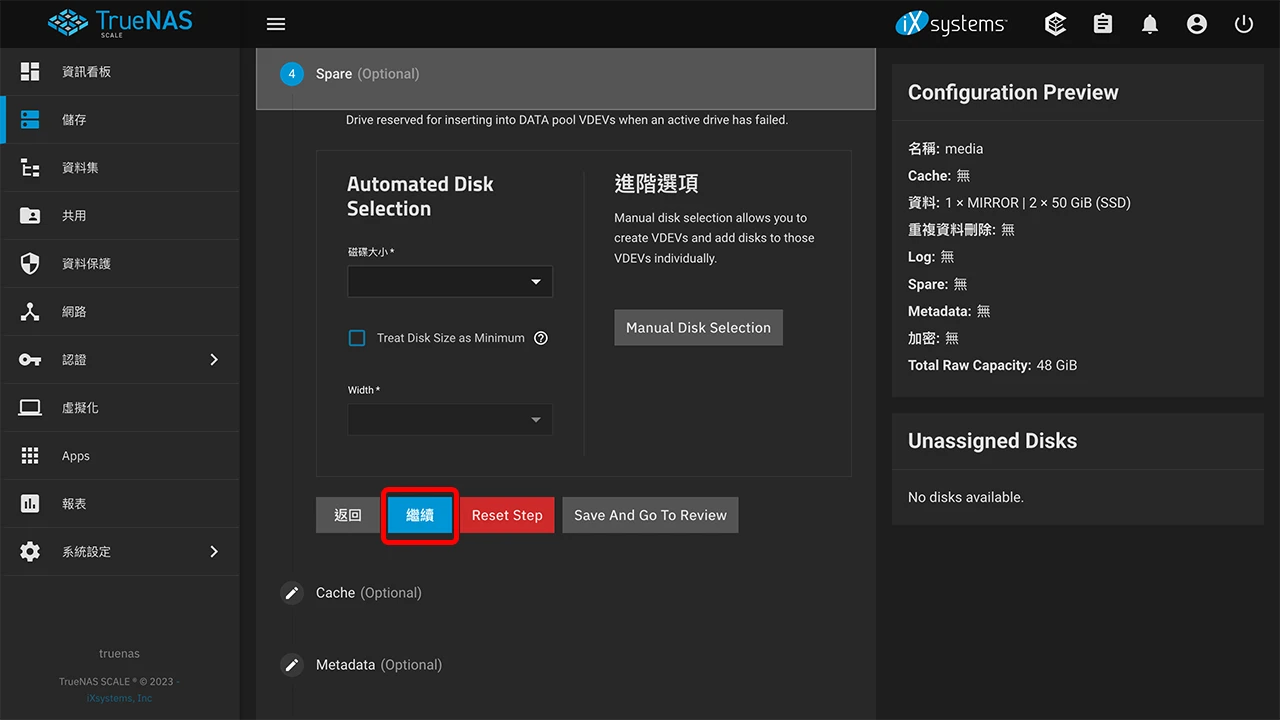Image resolution: width=1280 pixels, height=720 pixels.
Task: Click the help icon beside the checkbox
Action: point(541,338)
